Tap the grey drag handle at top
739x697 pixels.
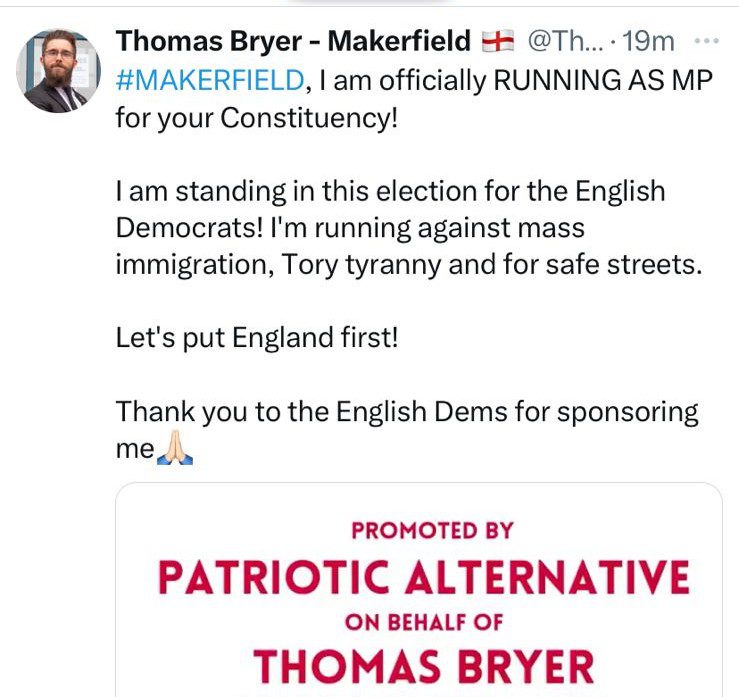pos(368,3)
